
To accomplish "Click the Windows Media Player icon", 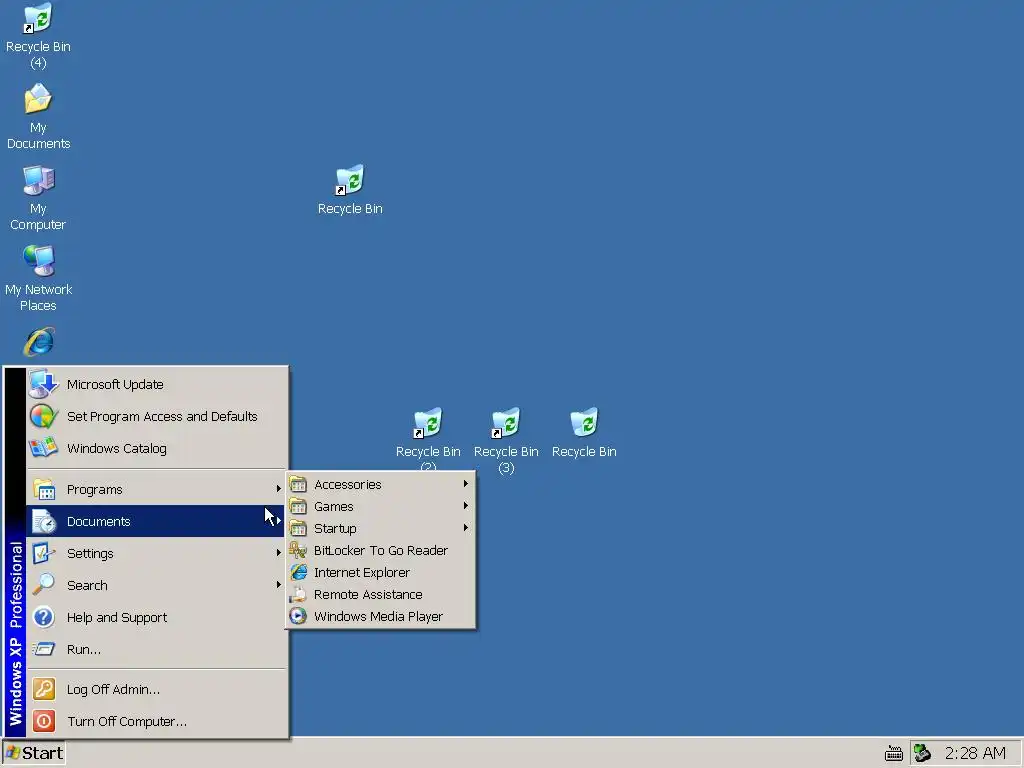I will (x=298, y=616).
